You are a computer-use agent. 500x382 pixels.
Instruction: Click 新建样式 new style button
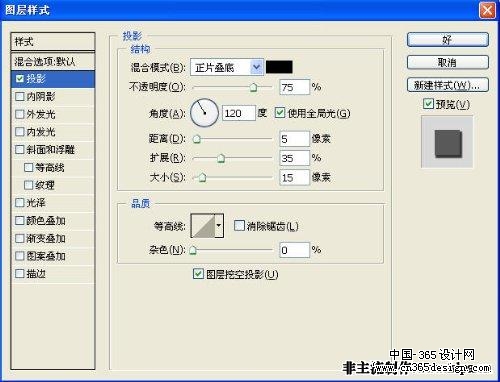coord(448,85)
